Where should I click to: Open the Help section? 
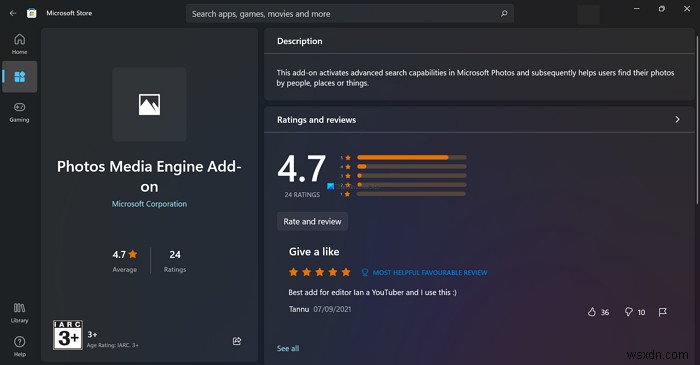tap(20, 346)
